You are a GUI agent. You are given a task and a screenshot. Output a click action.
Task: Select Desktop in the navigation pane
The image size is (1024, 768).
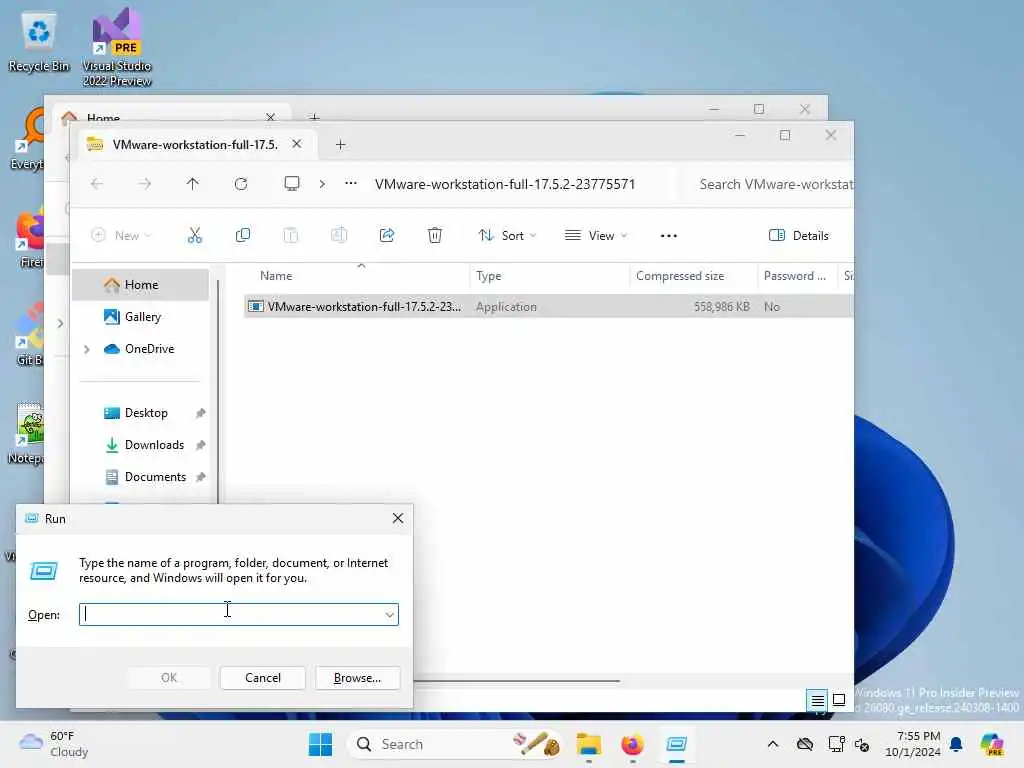140,413
